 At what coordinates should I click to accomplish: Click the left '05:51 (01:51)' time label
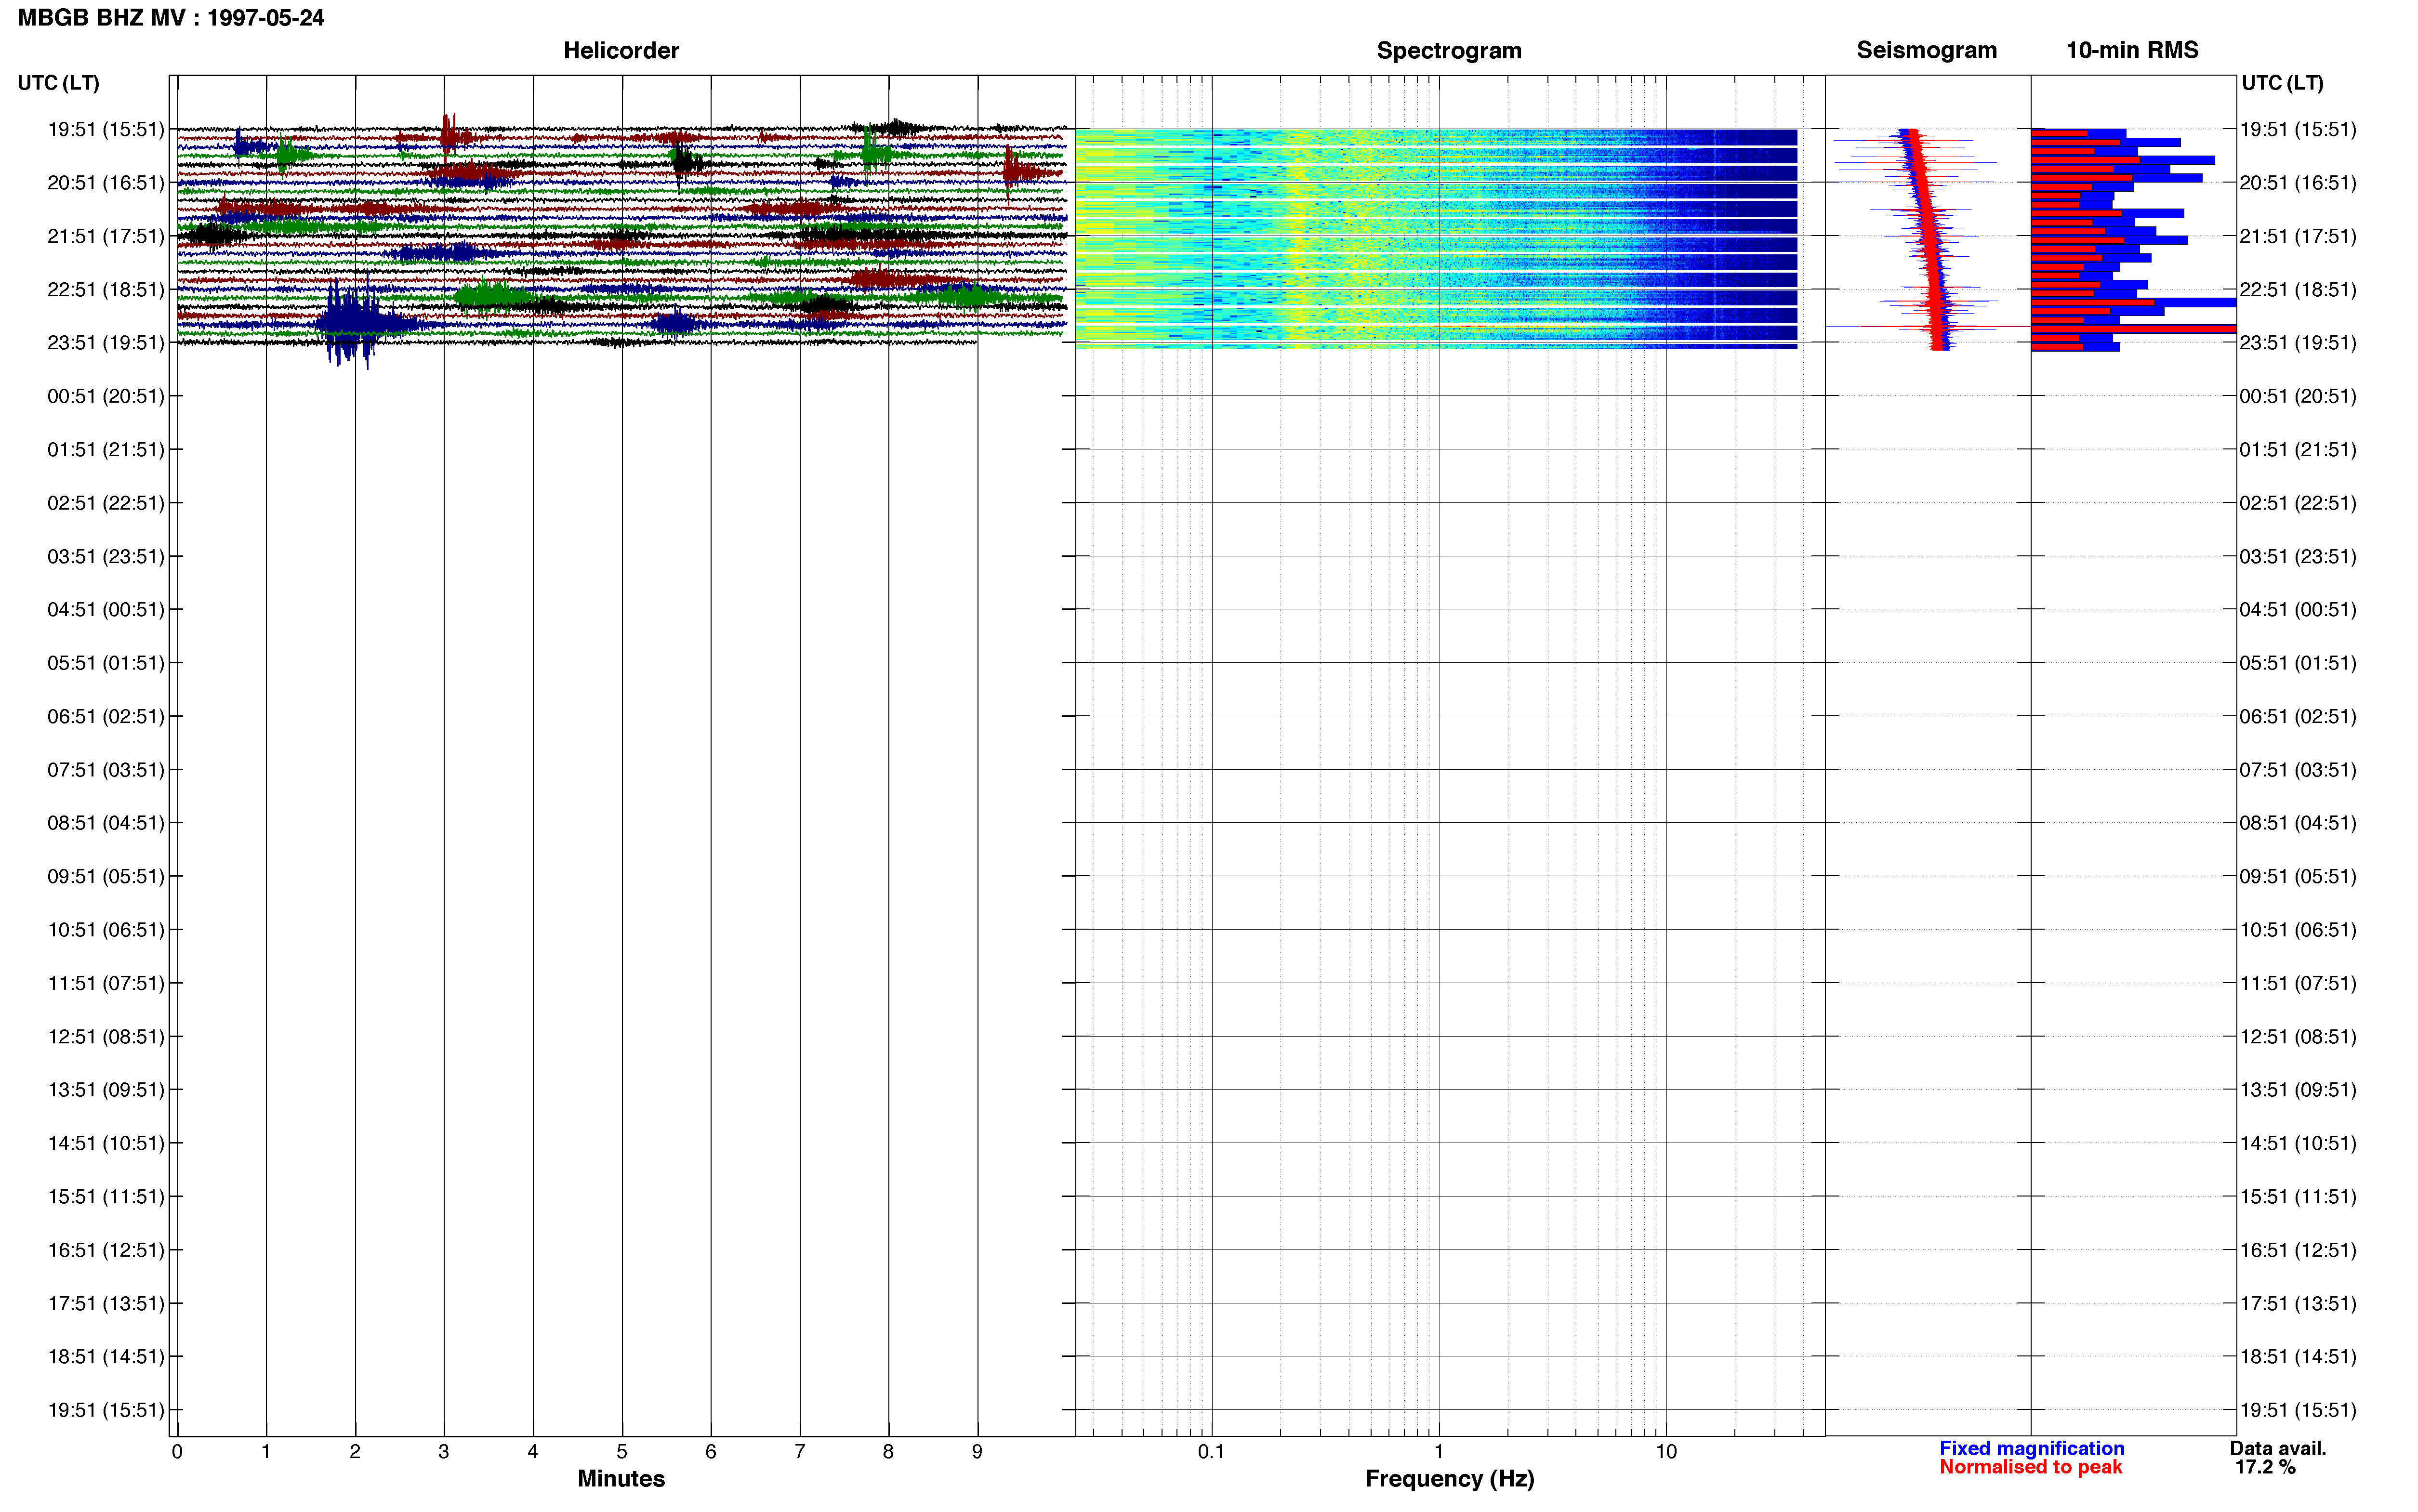click(x=106, y=663)
